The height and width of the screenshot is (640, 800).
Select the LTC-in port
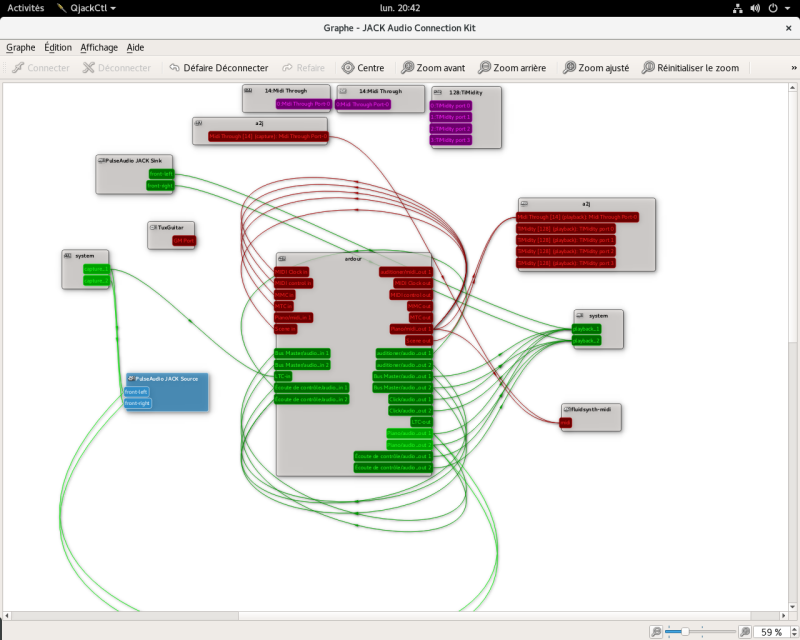pos(283,376)
